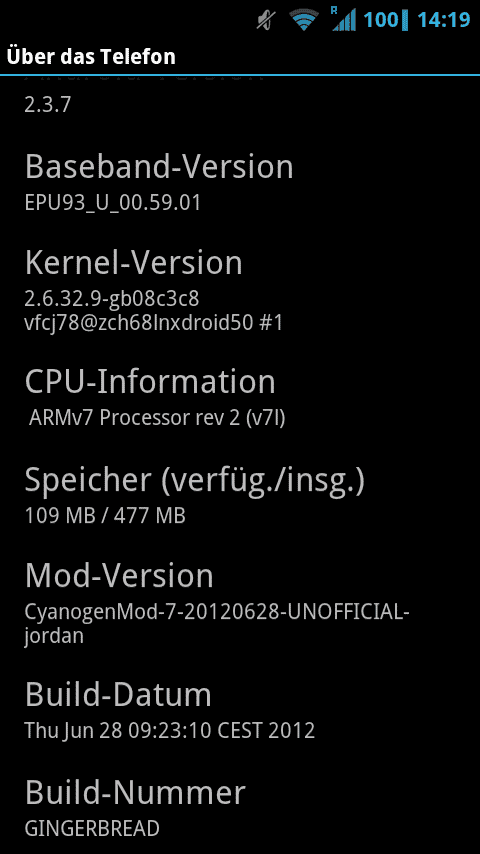
Task: Tap the Über das Telefon title bar
Action: pos(240,56)
